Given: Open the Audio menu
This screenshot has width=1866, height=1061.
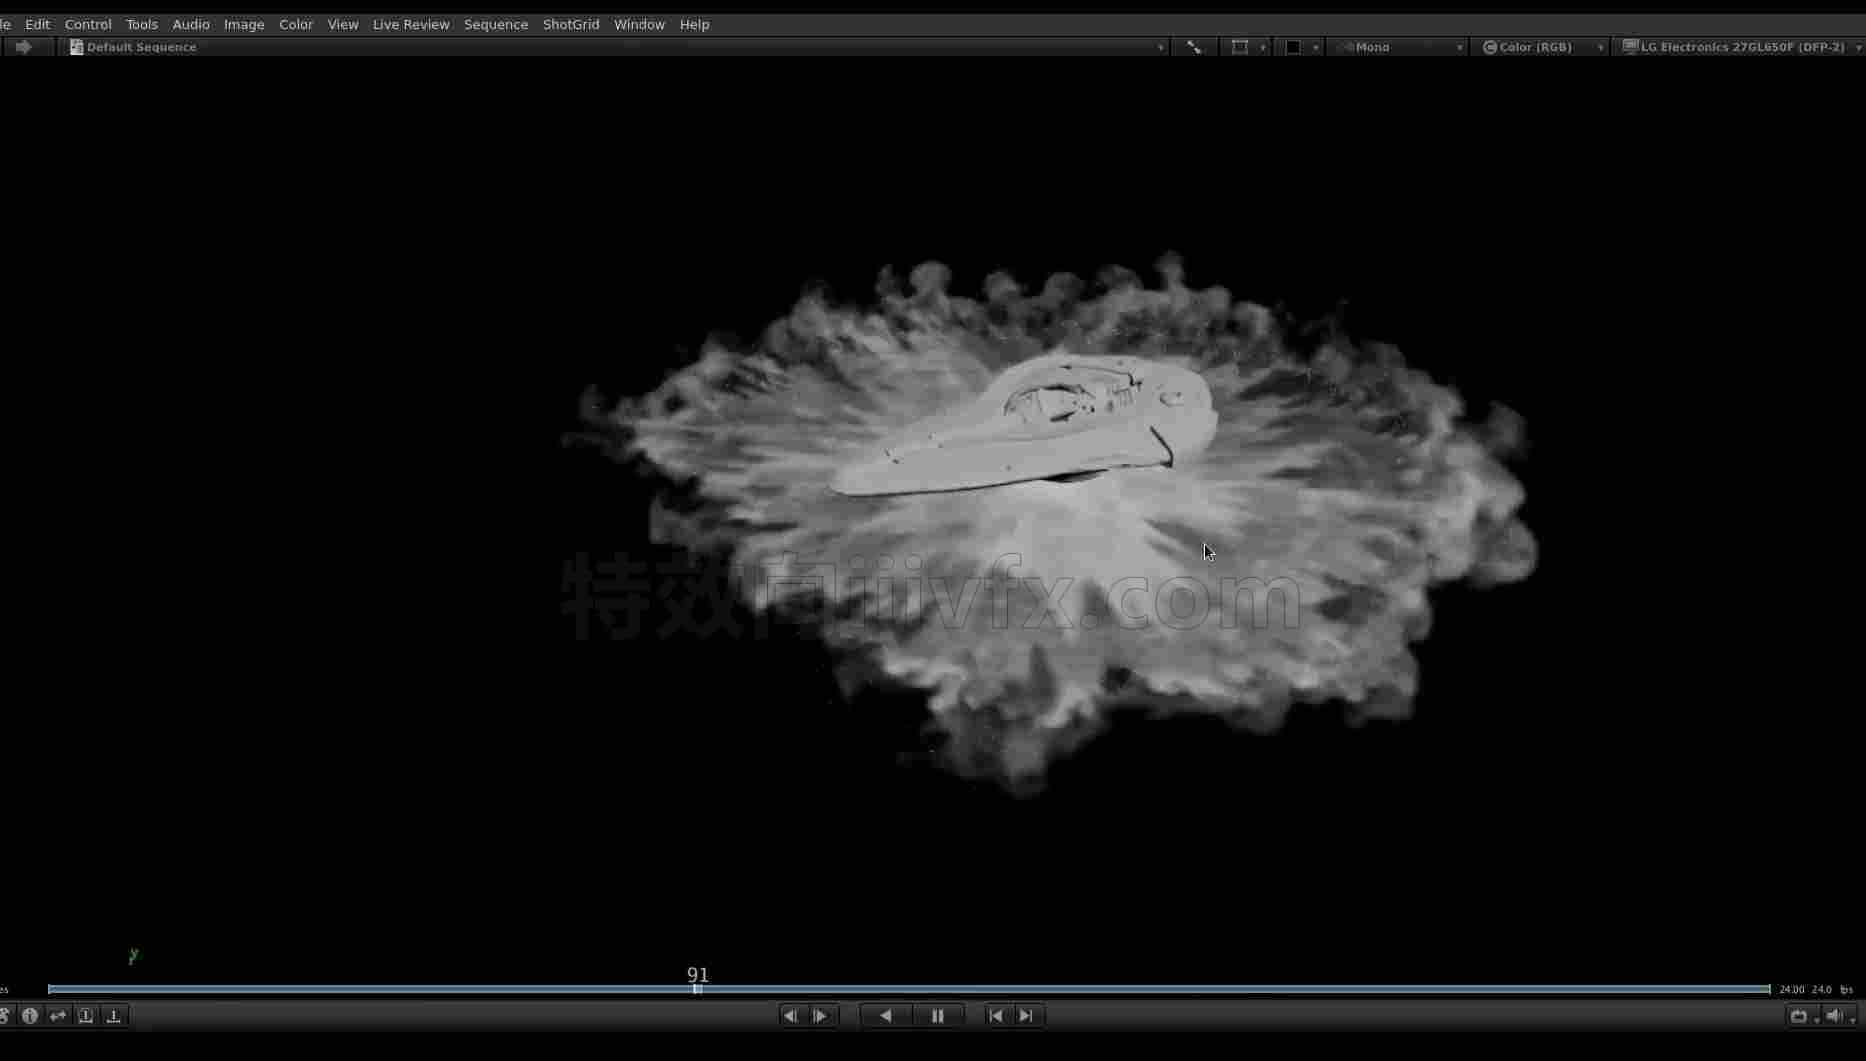Looking at the screenshot, I should [191, 24].
